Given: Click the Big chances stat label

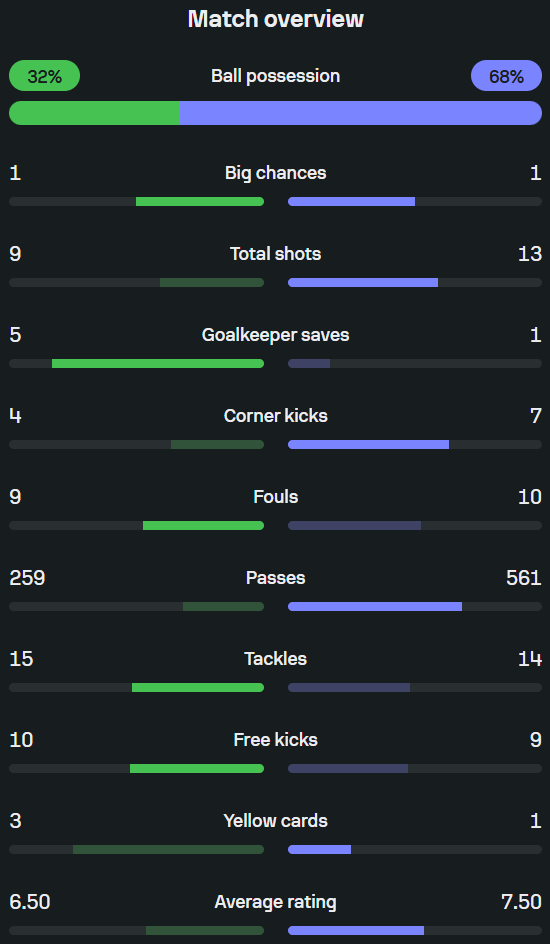Looking at the screenshot, I should pyautogui.click(x=276, y=173).
